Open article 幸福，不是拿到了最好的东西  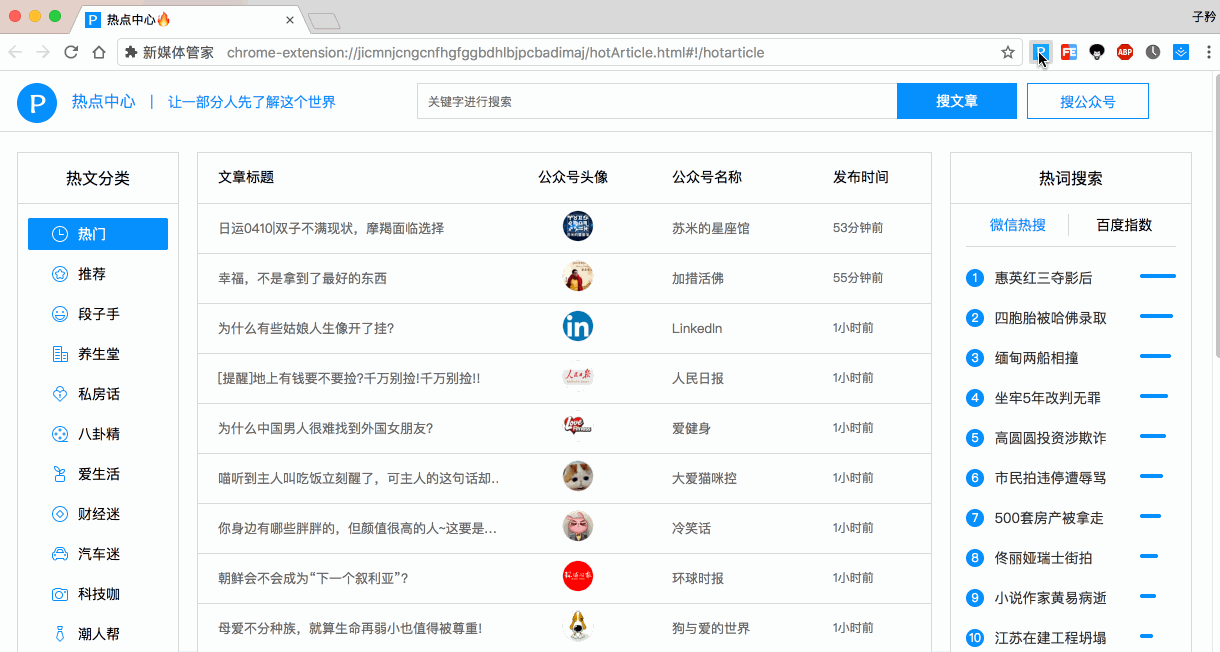coord(302,278)
